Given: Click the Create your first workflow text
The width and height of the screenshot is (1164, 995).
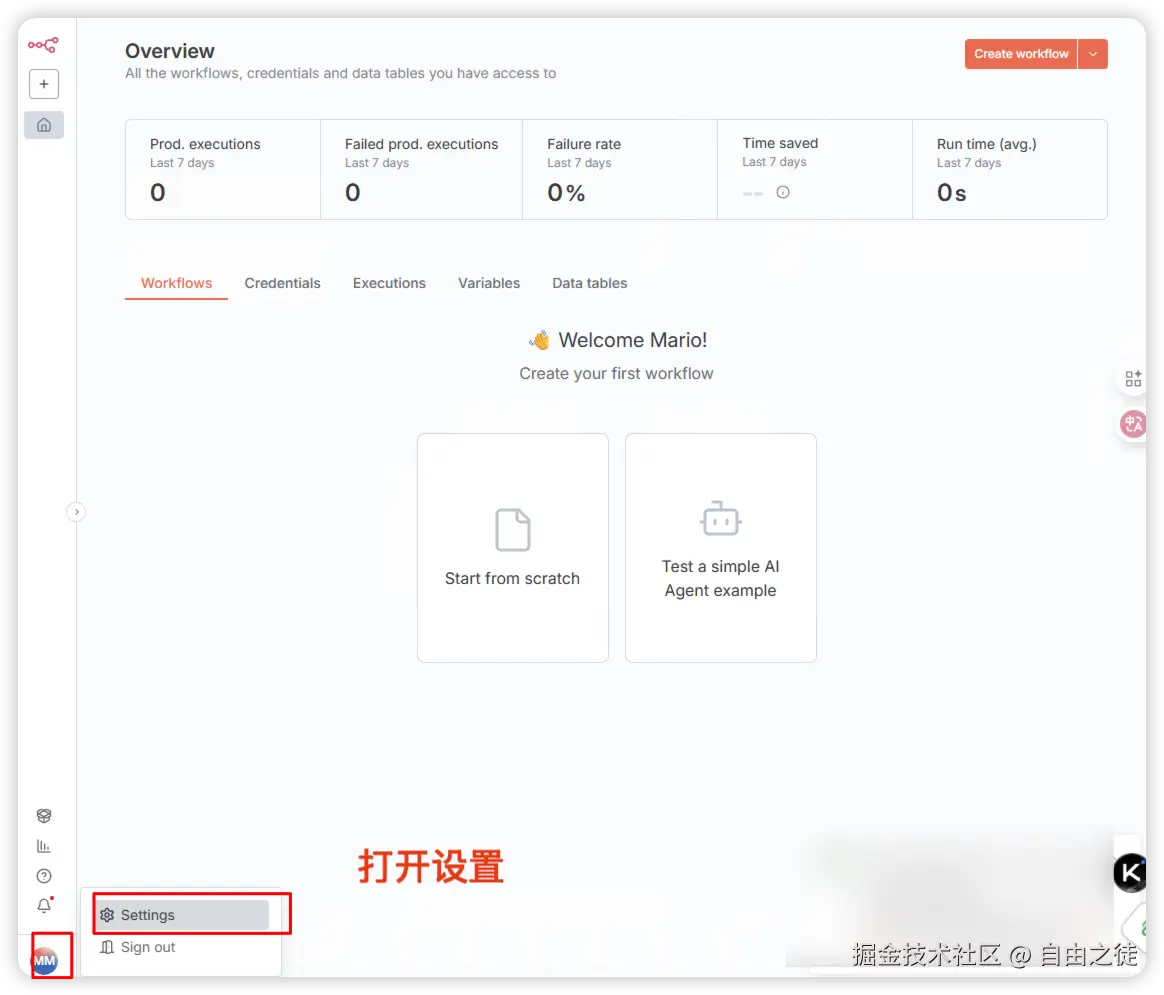Looking at the screenshot, I should click(616, 373).
